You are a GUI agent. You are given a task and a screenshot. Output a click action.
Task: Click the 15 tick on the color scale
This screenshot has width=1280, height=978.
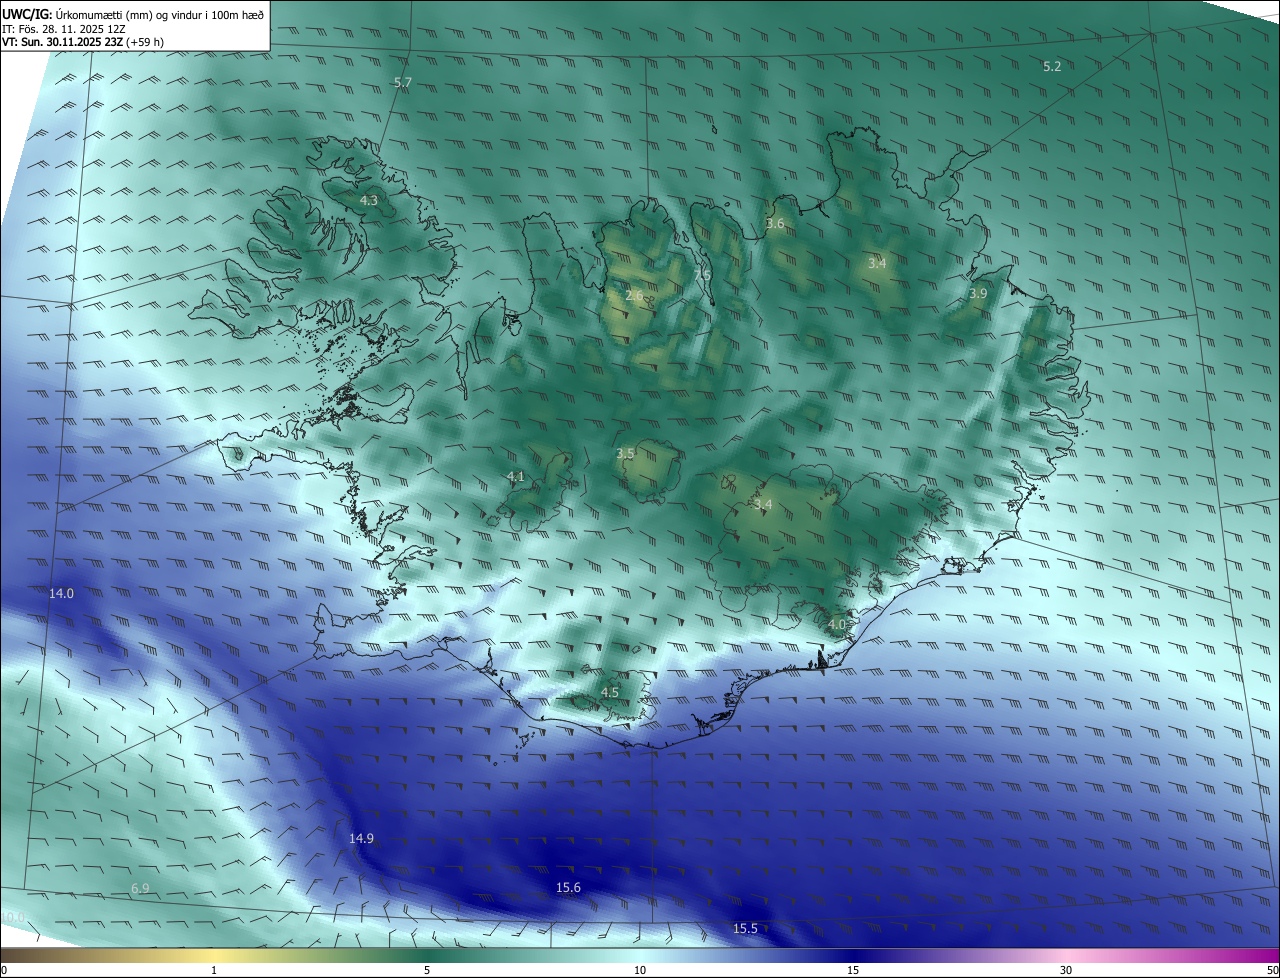[853, 970]
